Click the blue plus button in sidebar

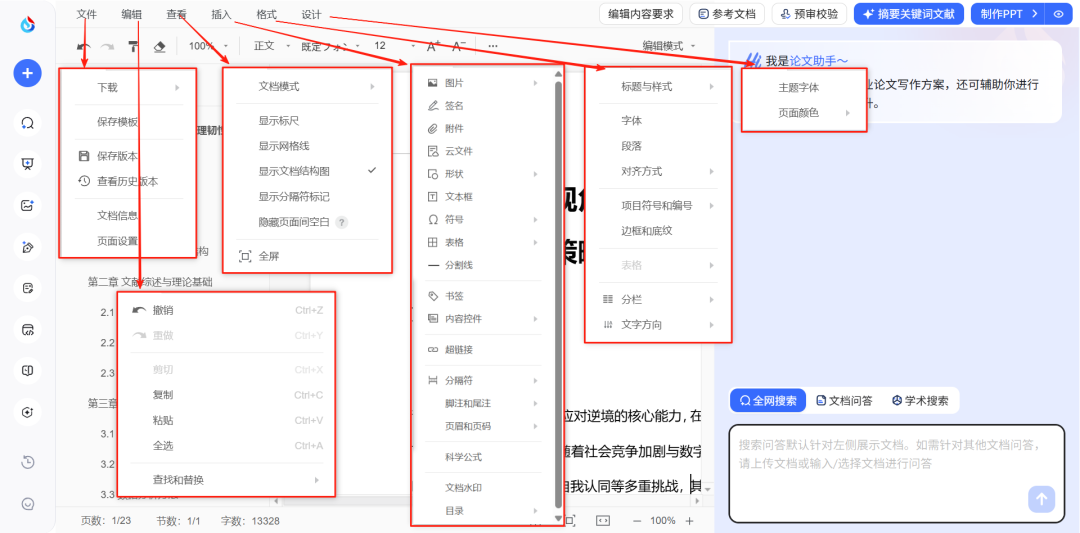[27, 73]
